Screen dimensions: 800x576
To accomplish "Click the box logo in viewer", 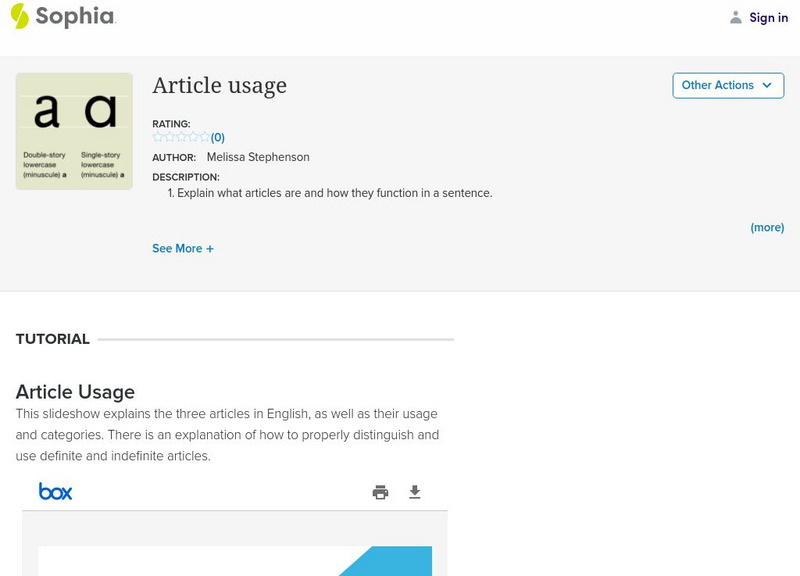I will [x=55, y=491].
